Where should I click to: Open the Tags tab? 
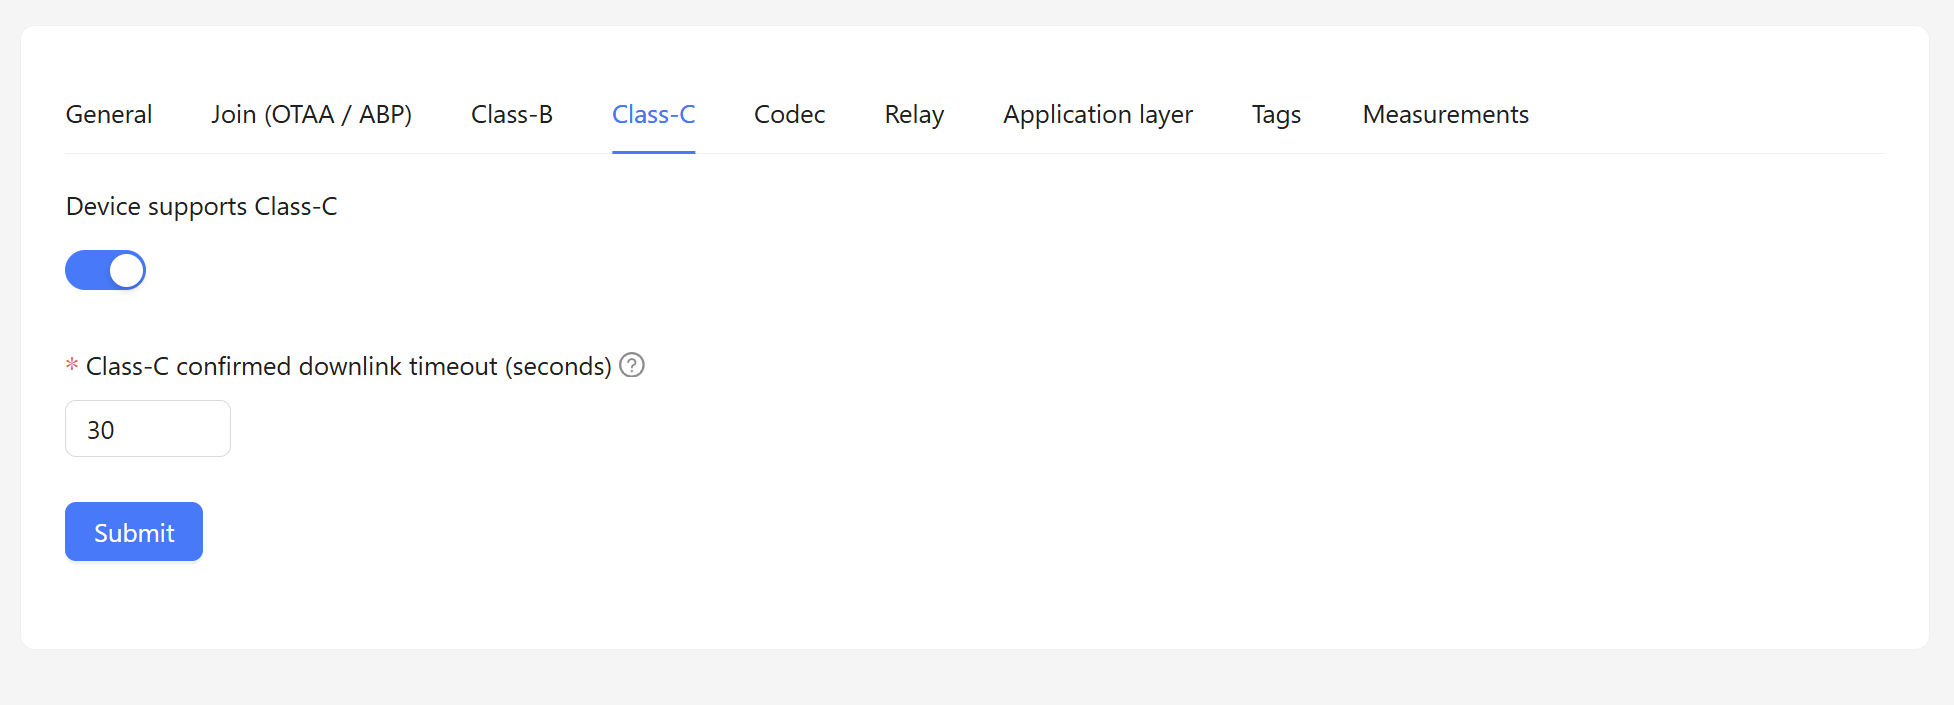pos(1277,115)
